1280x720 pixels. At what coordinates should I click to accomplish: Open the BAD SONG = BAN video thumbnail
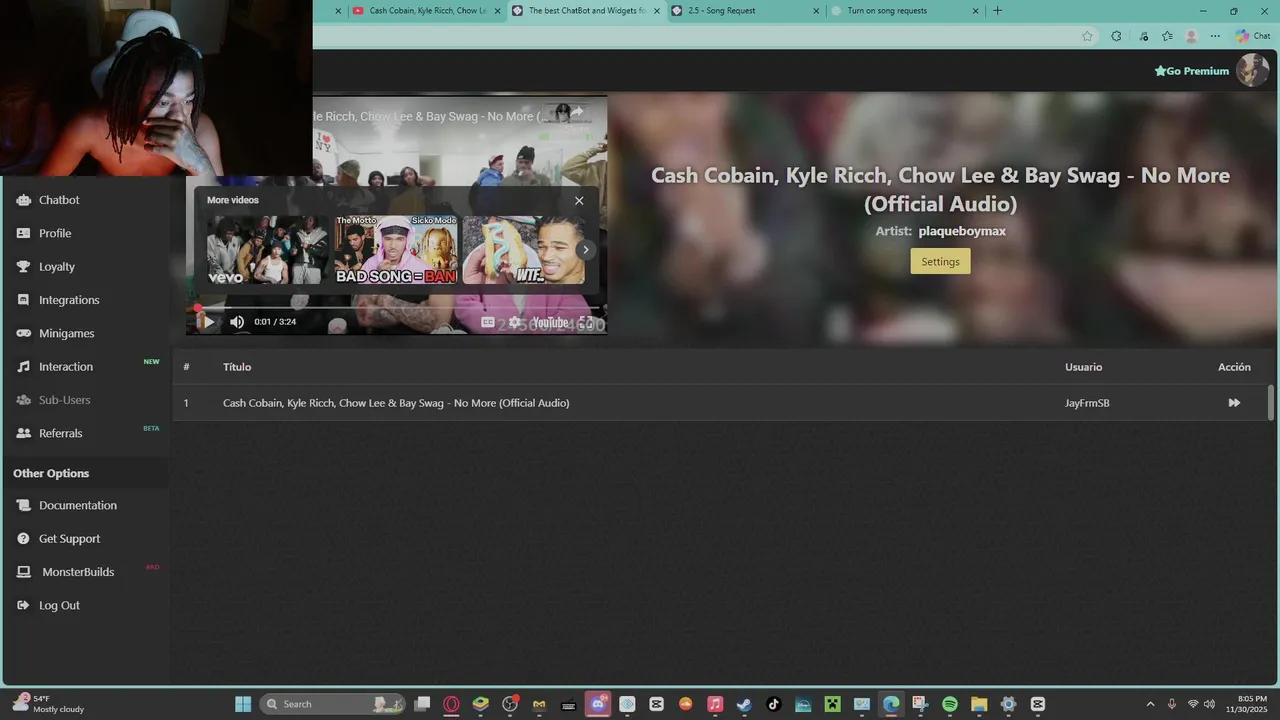click(x=396, y=250)
